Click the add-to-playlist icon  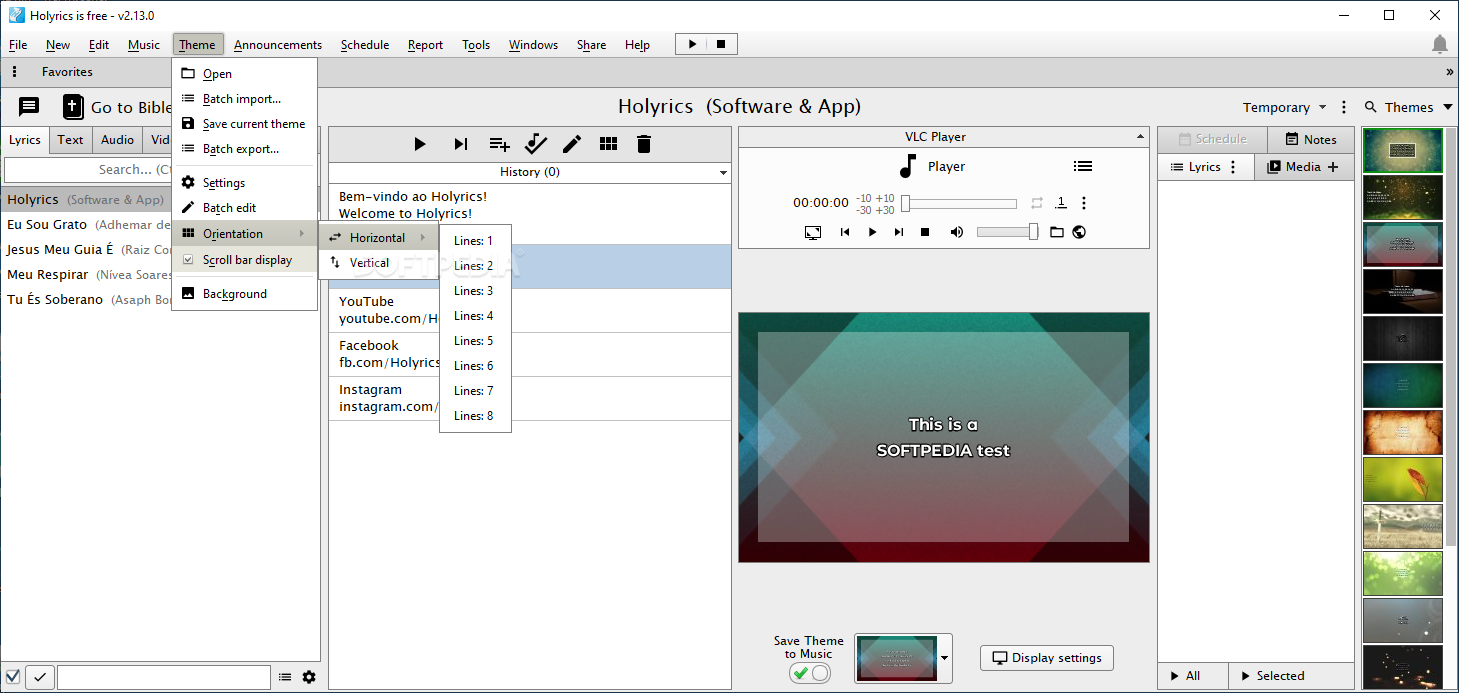click(499, 144)
